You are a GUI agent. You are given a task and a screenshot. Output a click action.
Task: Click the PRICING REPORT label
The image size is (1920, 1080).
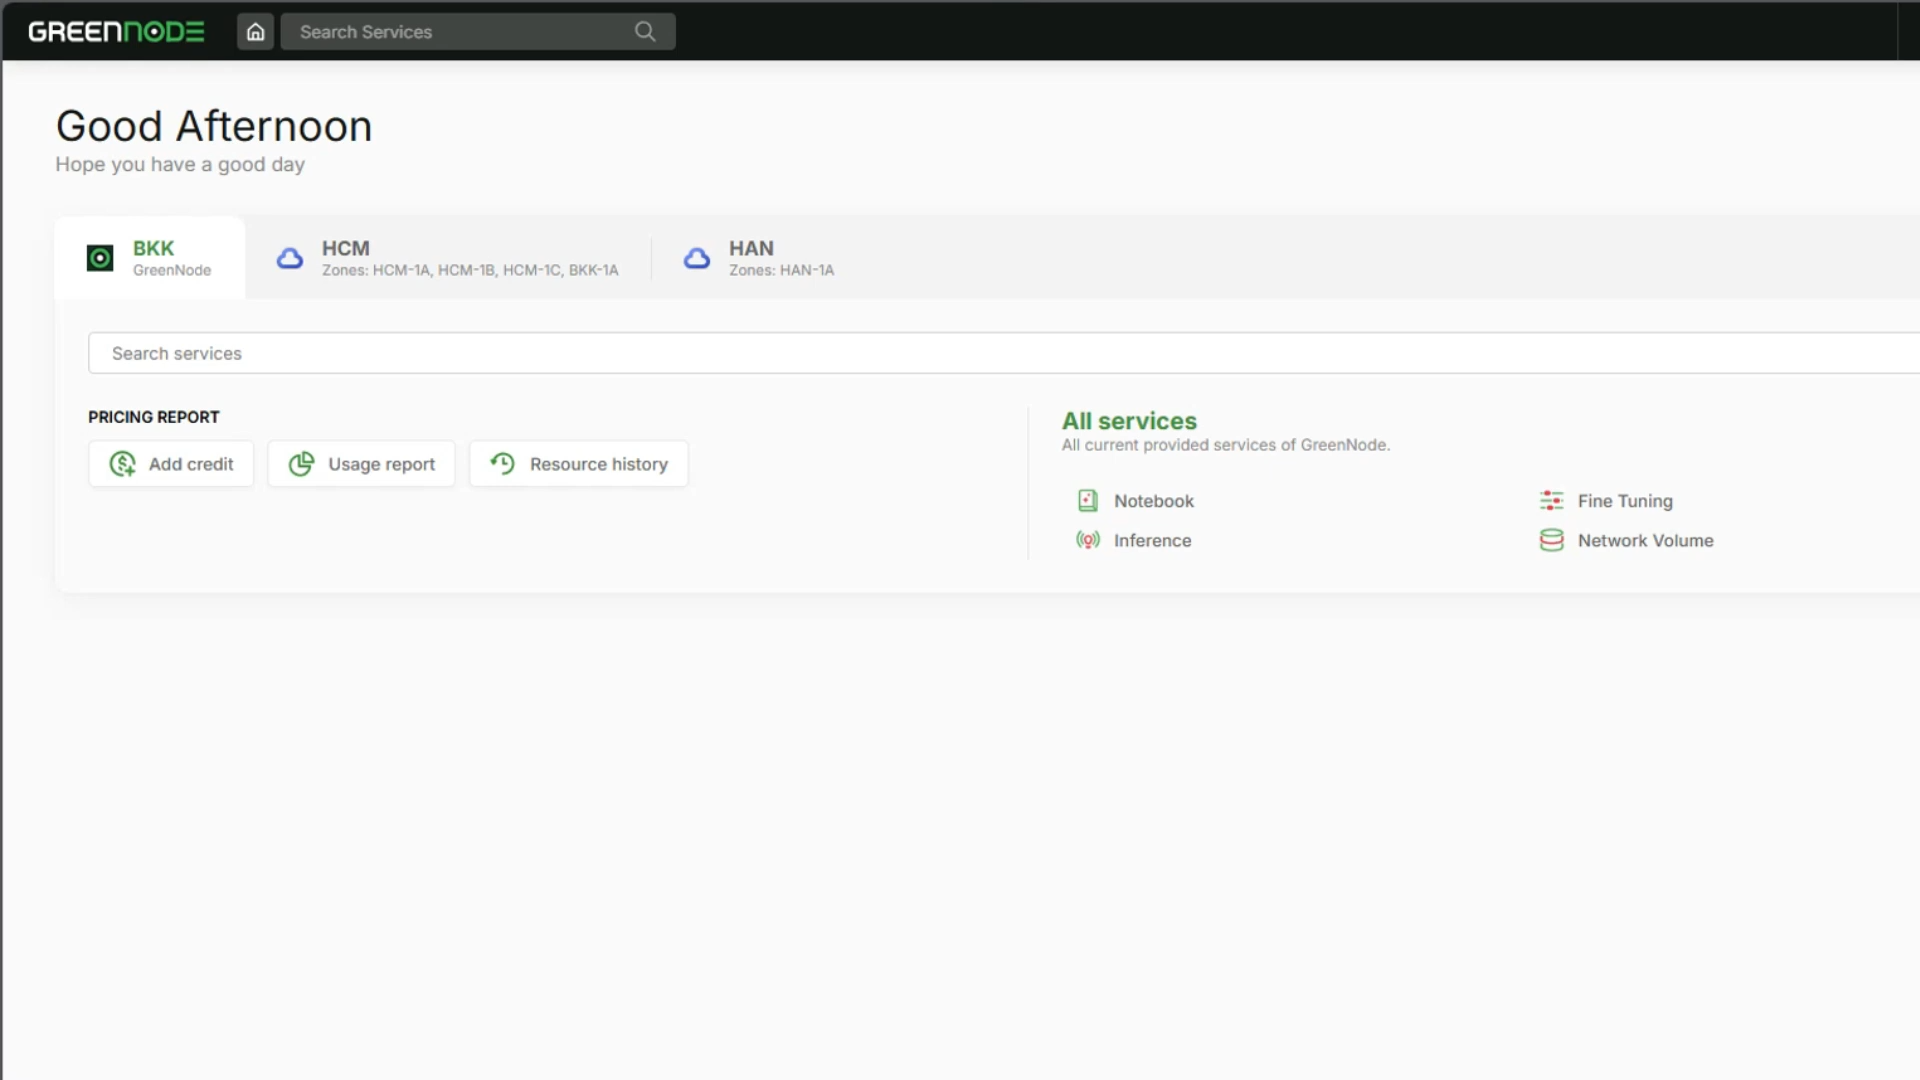(x=154, y=417)
